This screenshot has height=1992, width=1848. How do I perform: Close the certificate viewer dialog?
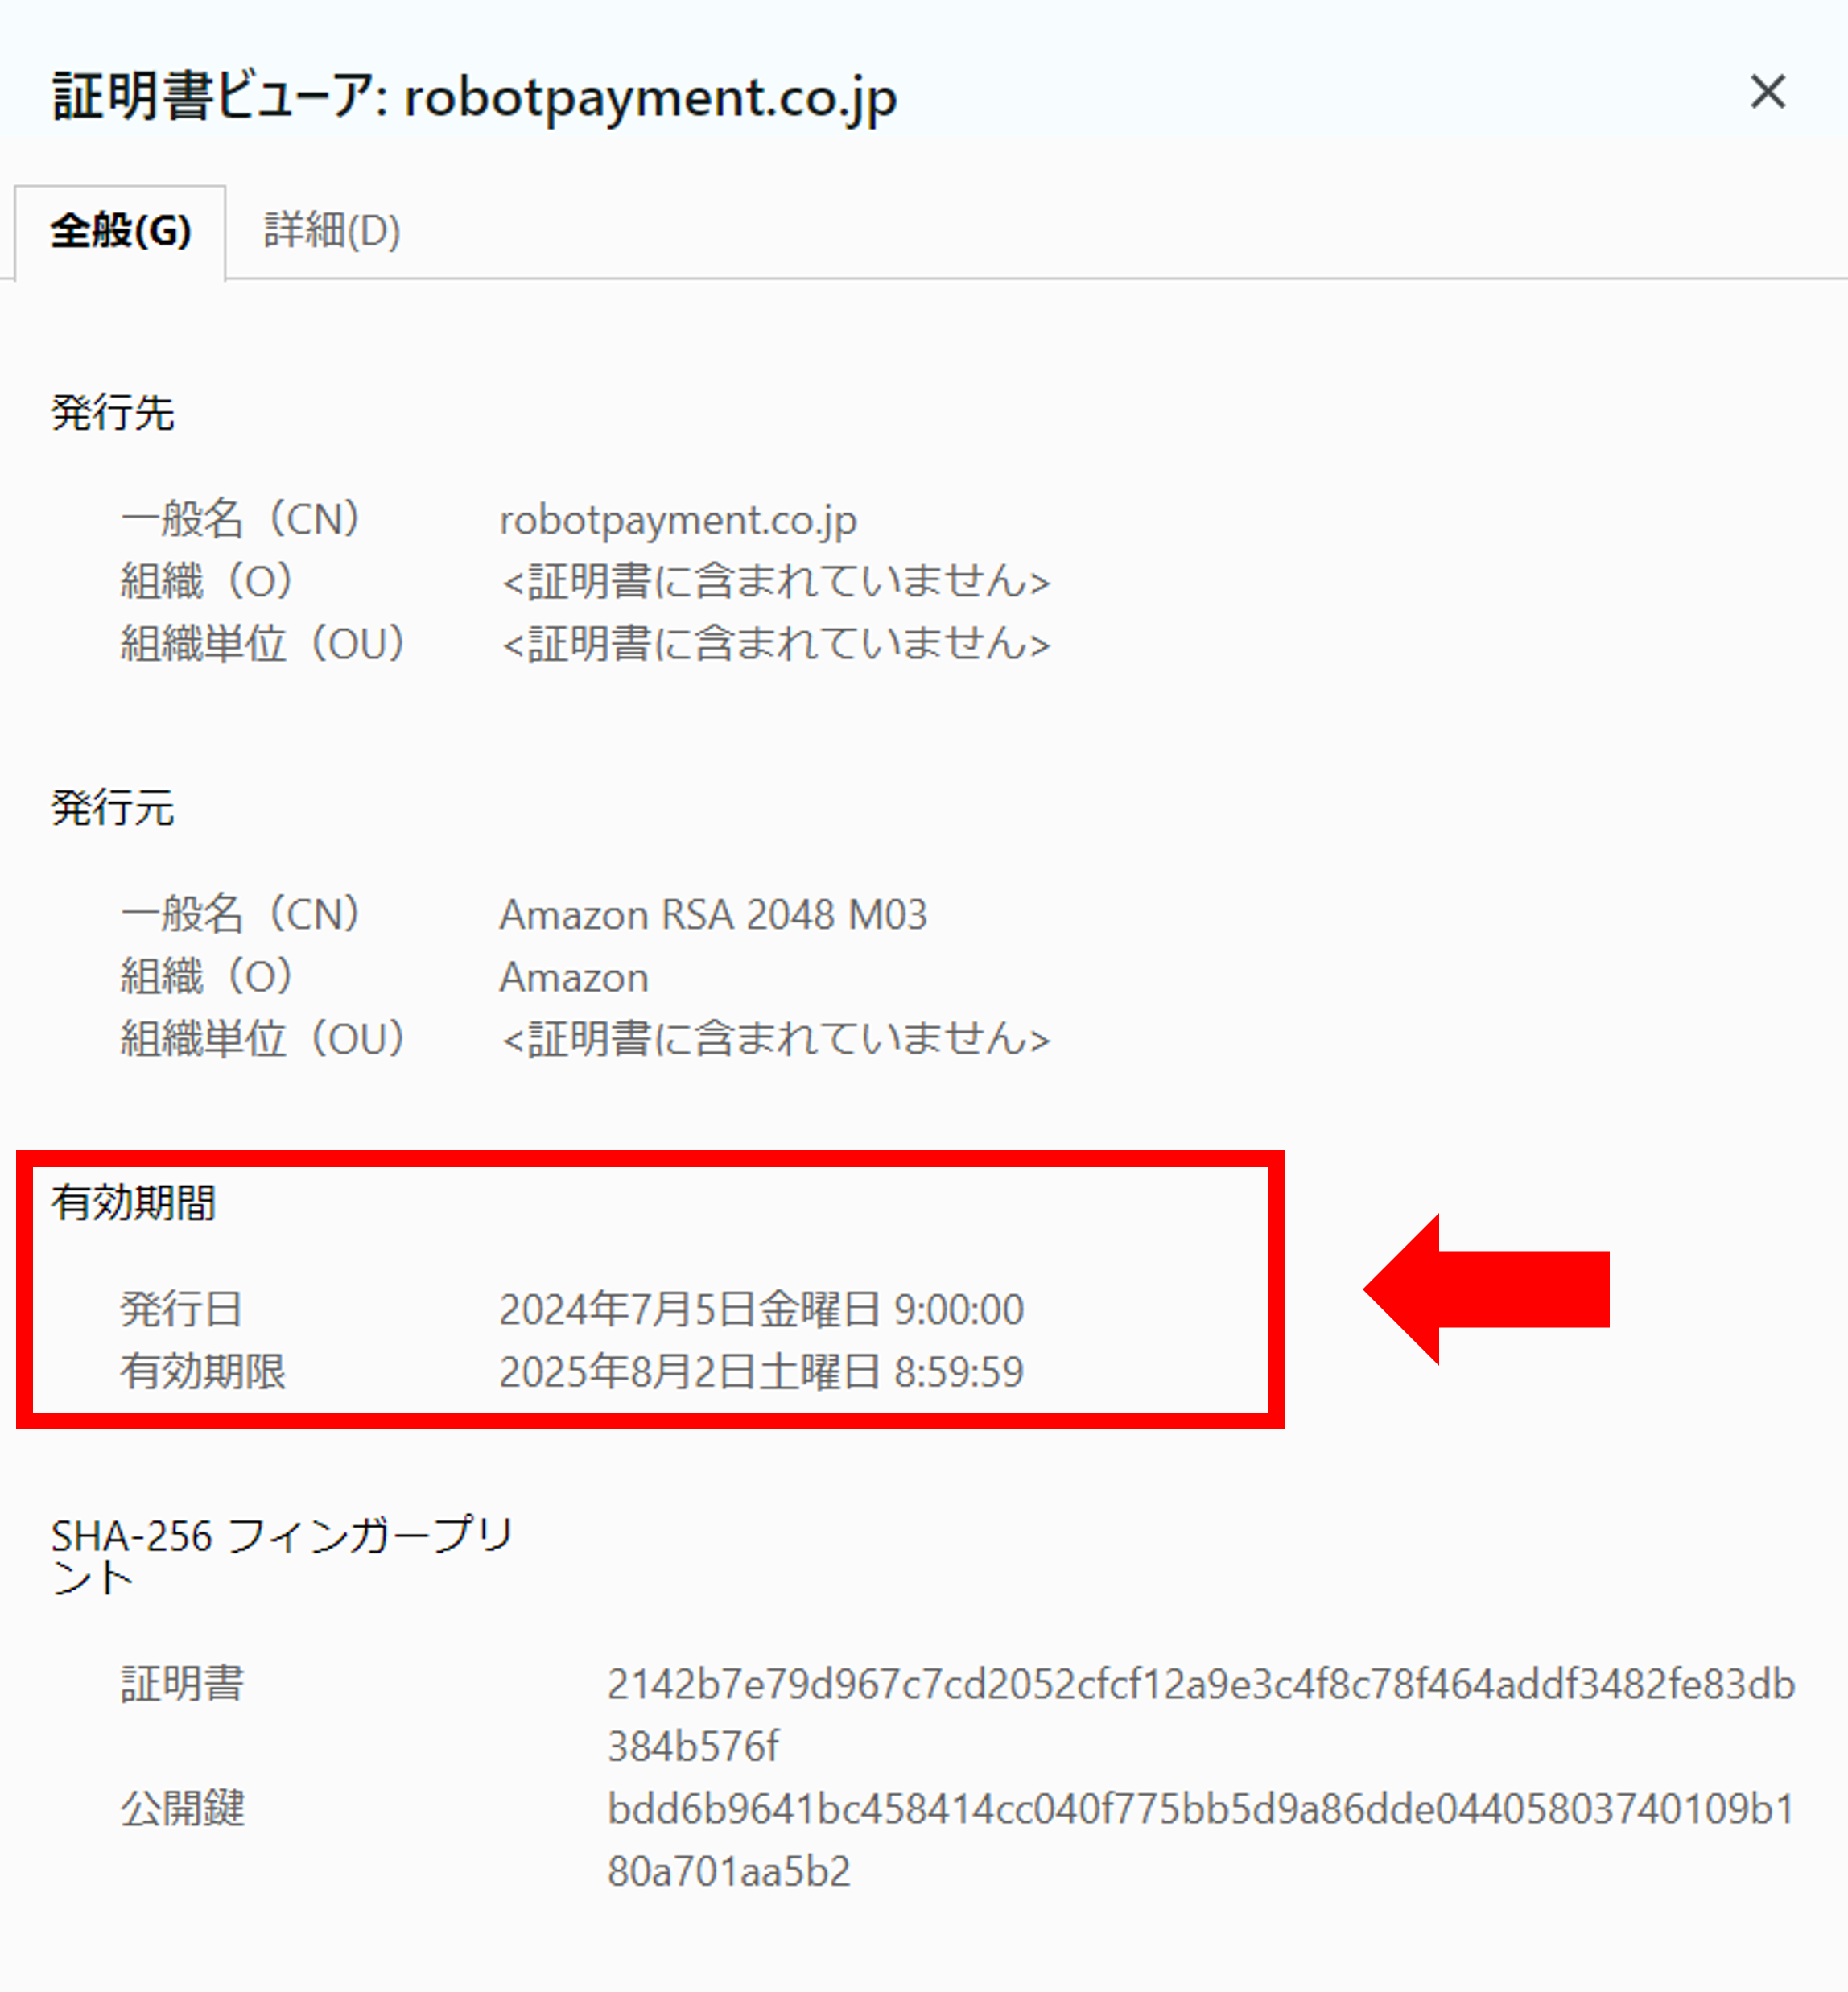tap(1767, 92)
